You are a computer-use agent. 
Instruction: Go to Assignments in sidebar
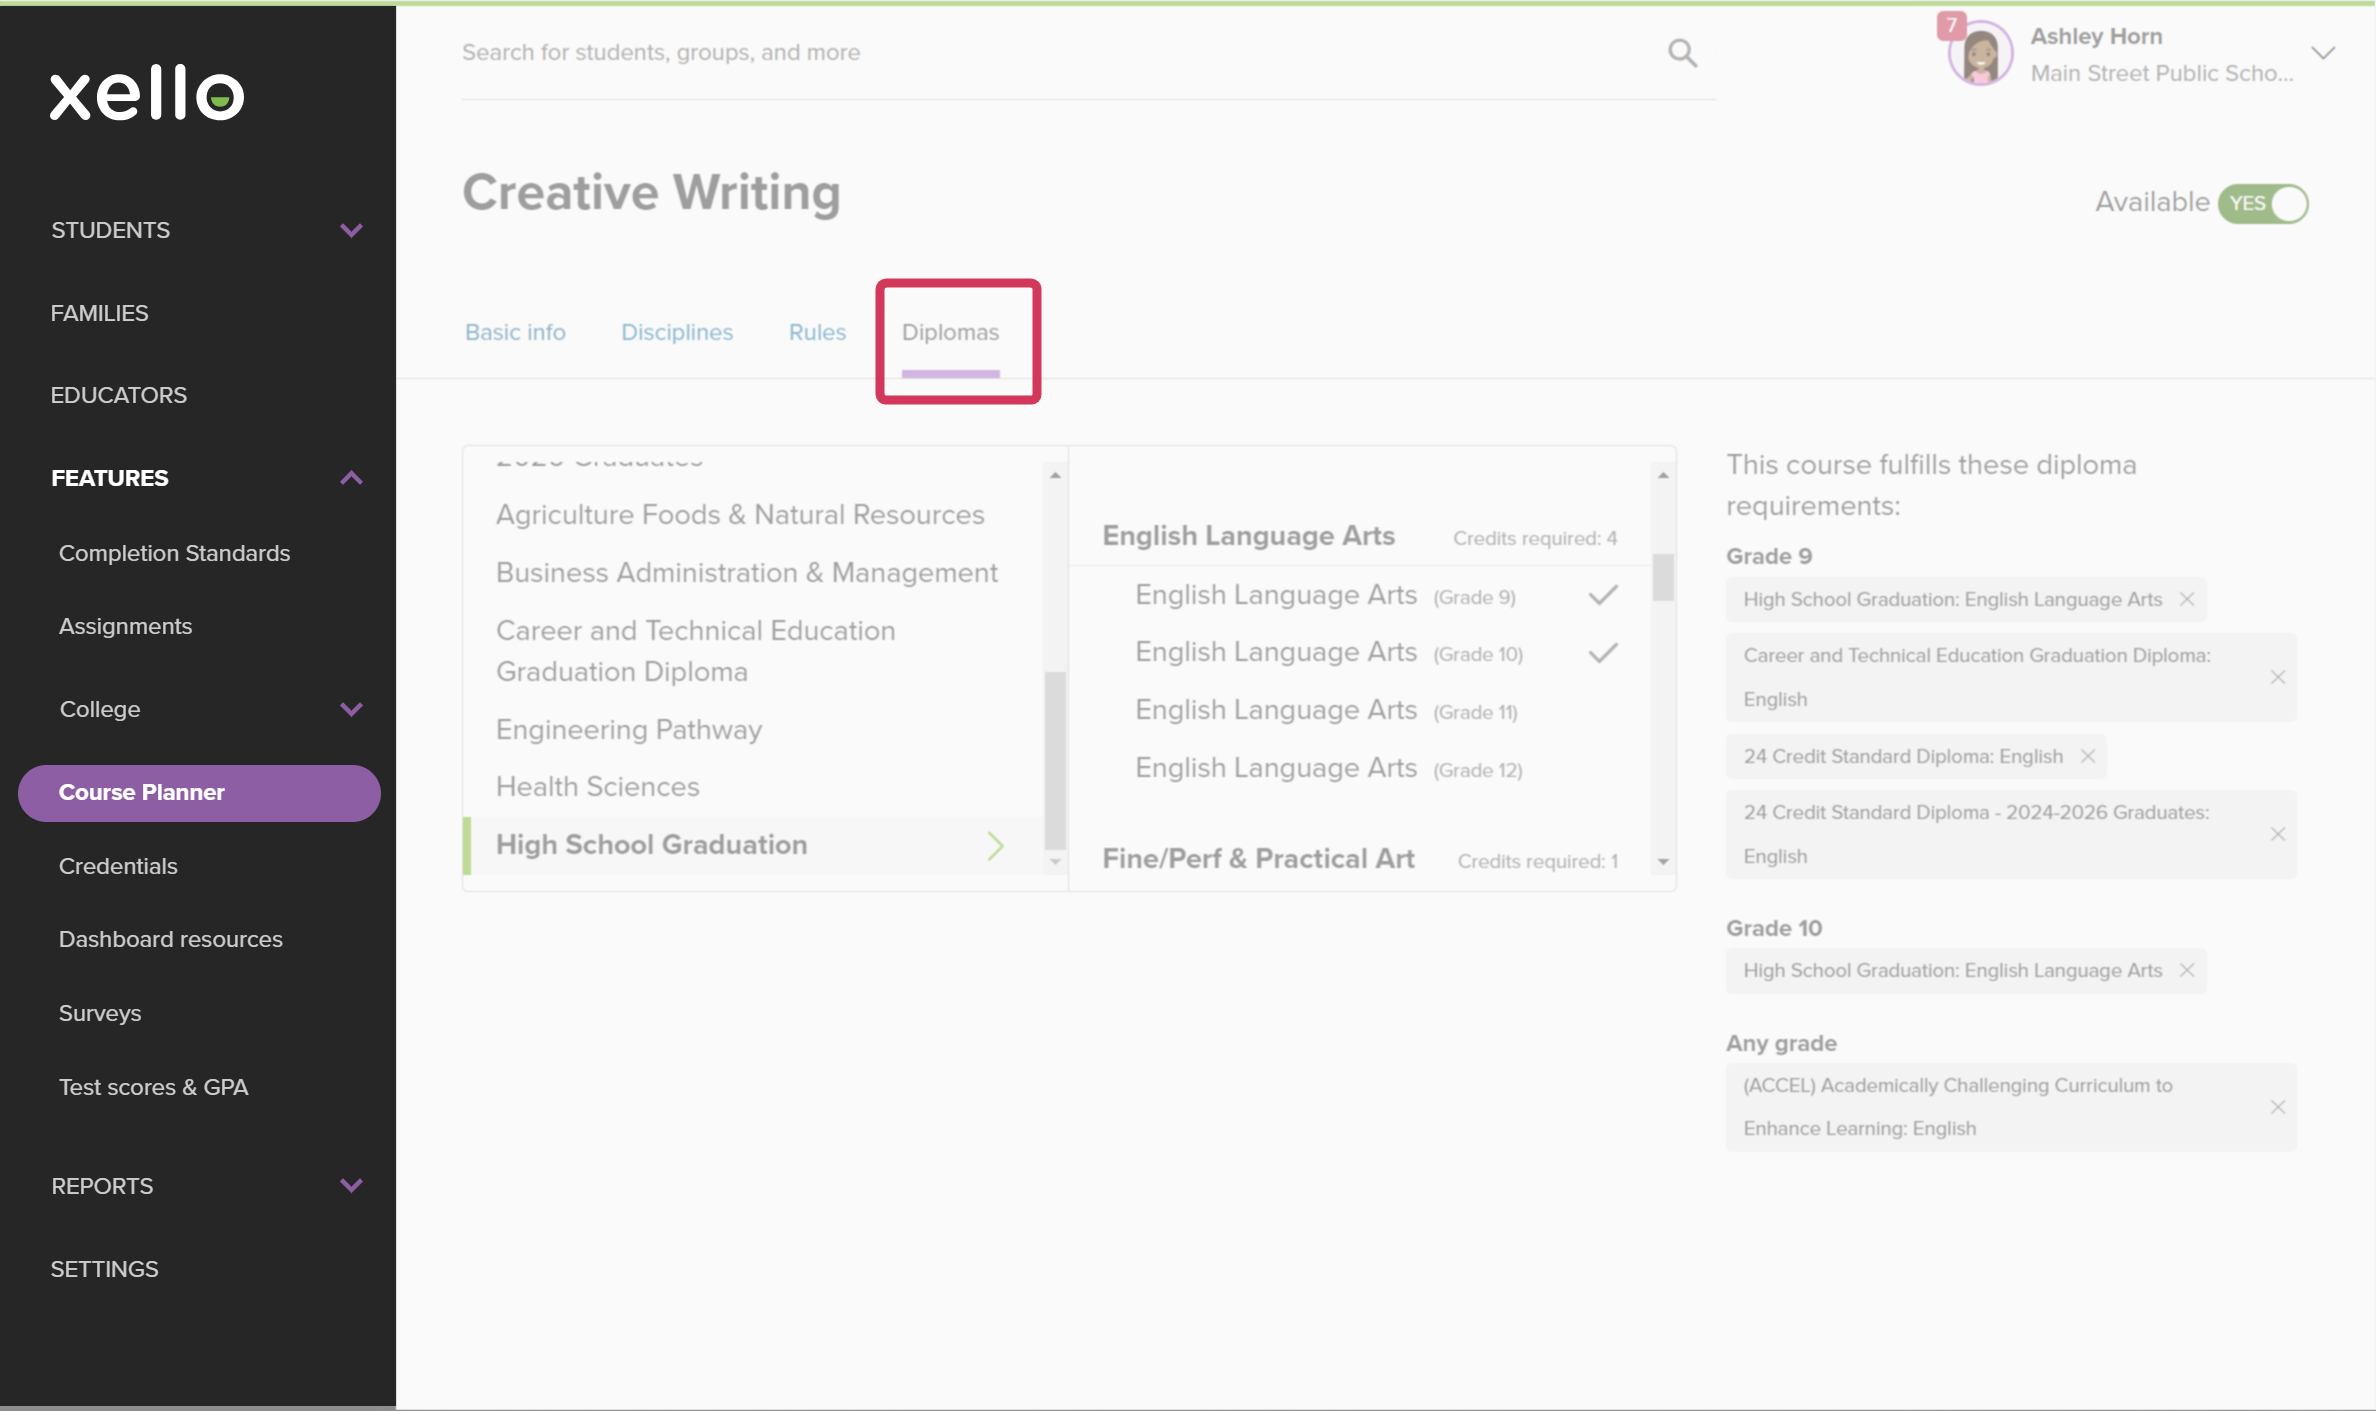[125, 626]
